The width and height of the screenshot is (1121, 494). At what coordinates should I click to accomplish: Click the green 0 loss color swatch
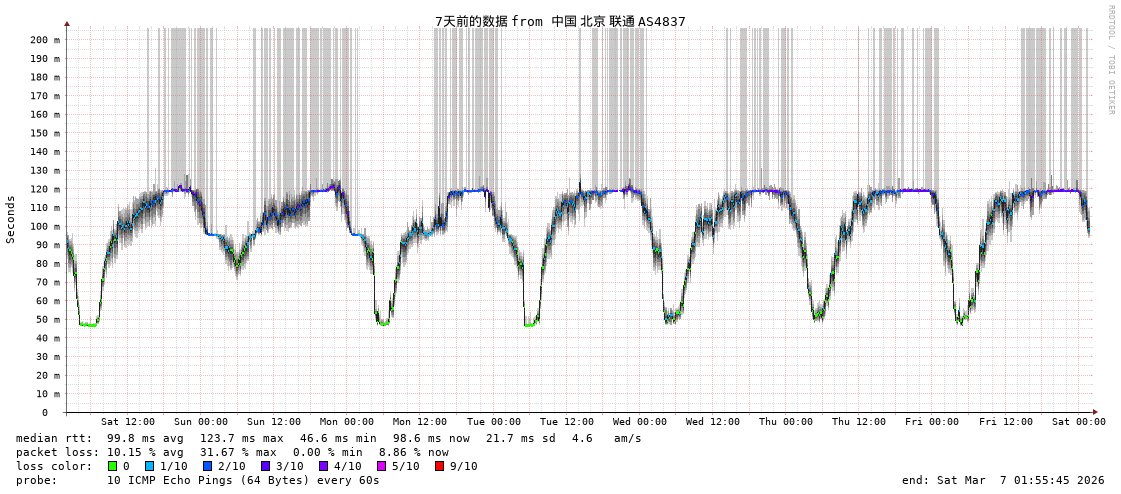click(112, 466)
